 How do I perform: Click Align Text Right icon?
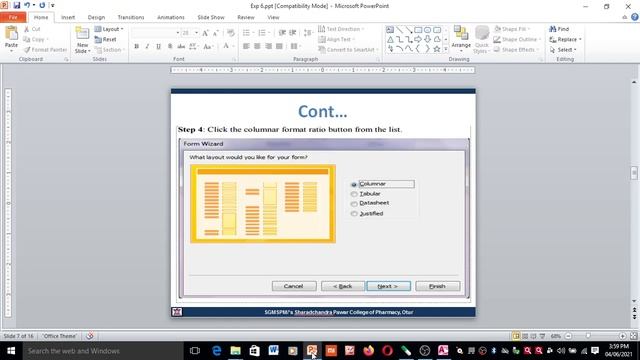268,47
